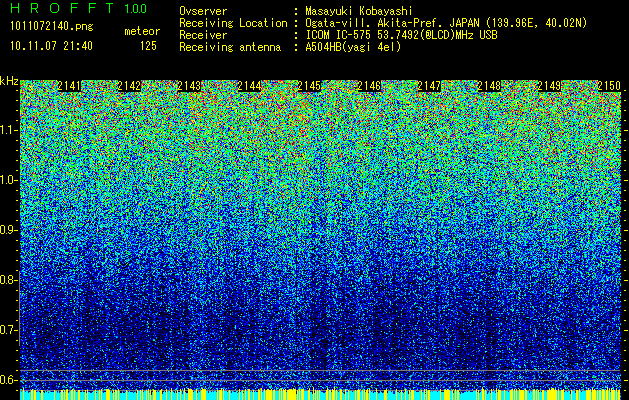Screen dimensions: 629x400
Task: Click the Receiver field label
Action: [x=203, y=35]
